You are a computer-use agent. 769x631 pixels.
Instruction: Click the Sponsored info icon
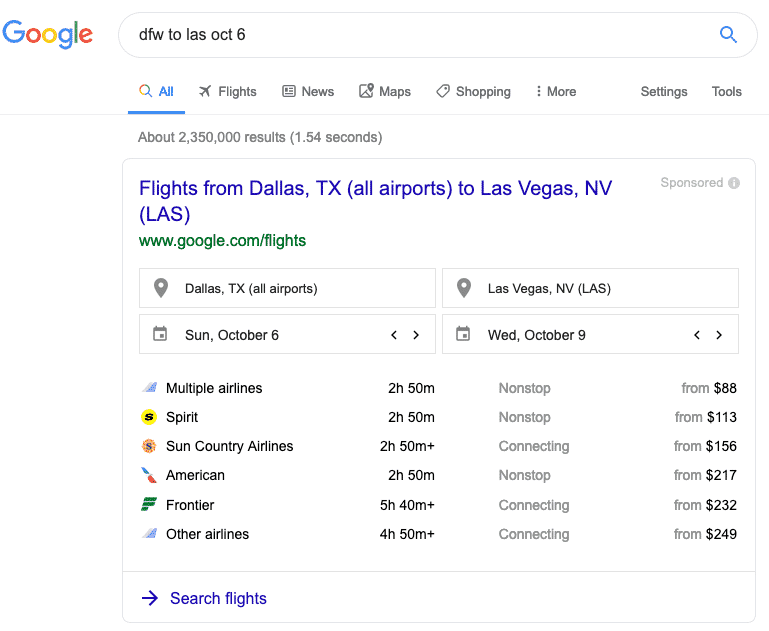pyautogui.click(x=734, y=183)
